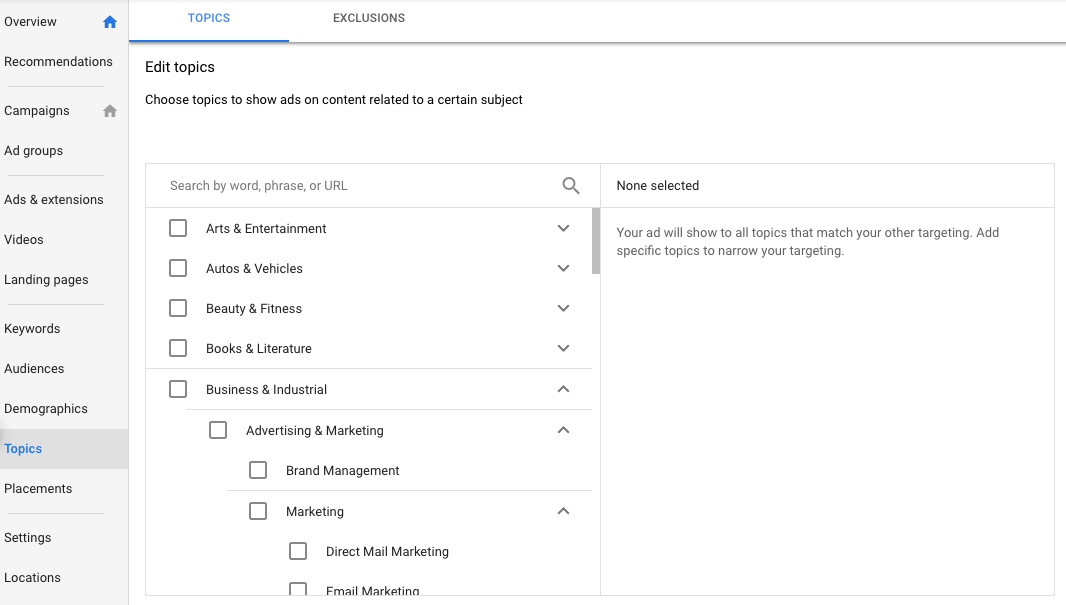Screen dimensions: 1066x605
Task: Select the Brand Management checkbox
Action: point(258,470)
